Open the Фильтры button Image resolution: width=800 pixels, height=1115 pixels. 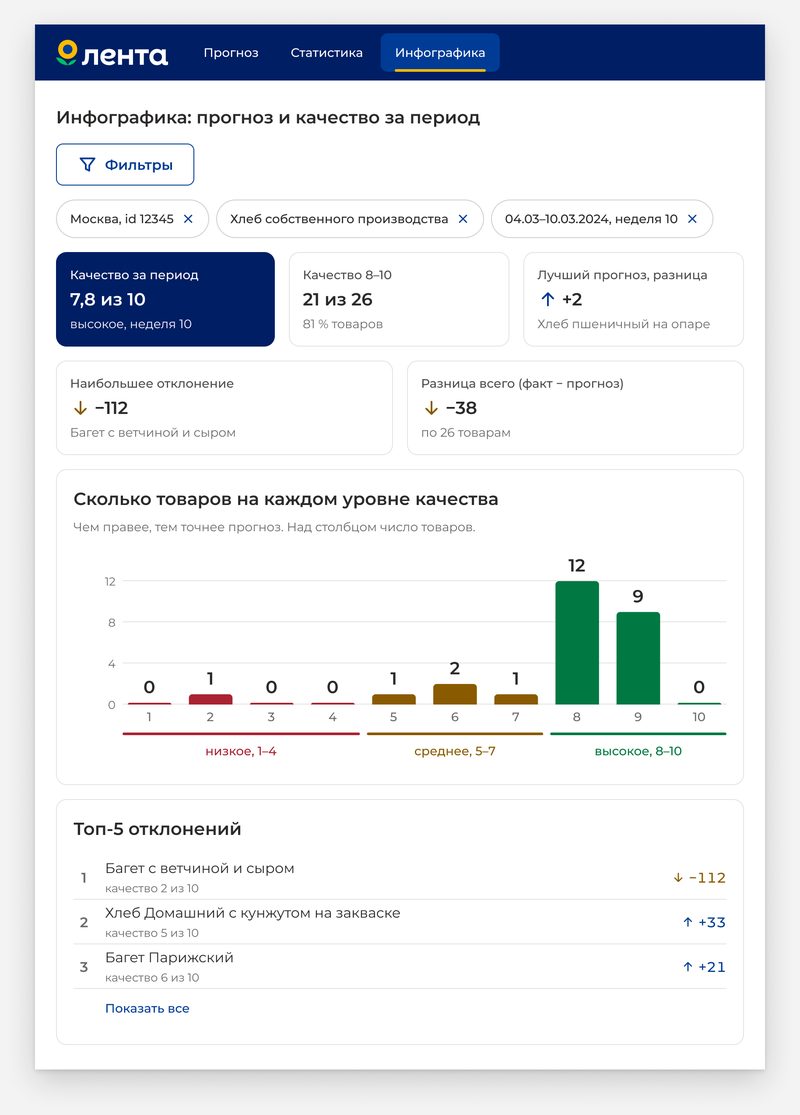click(125, 164)
